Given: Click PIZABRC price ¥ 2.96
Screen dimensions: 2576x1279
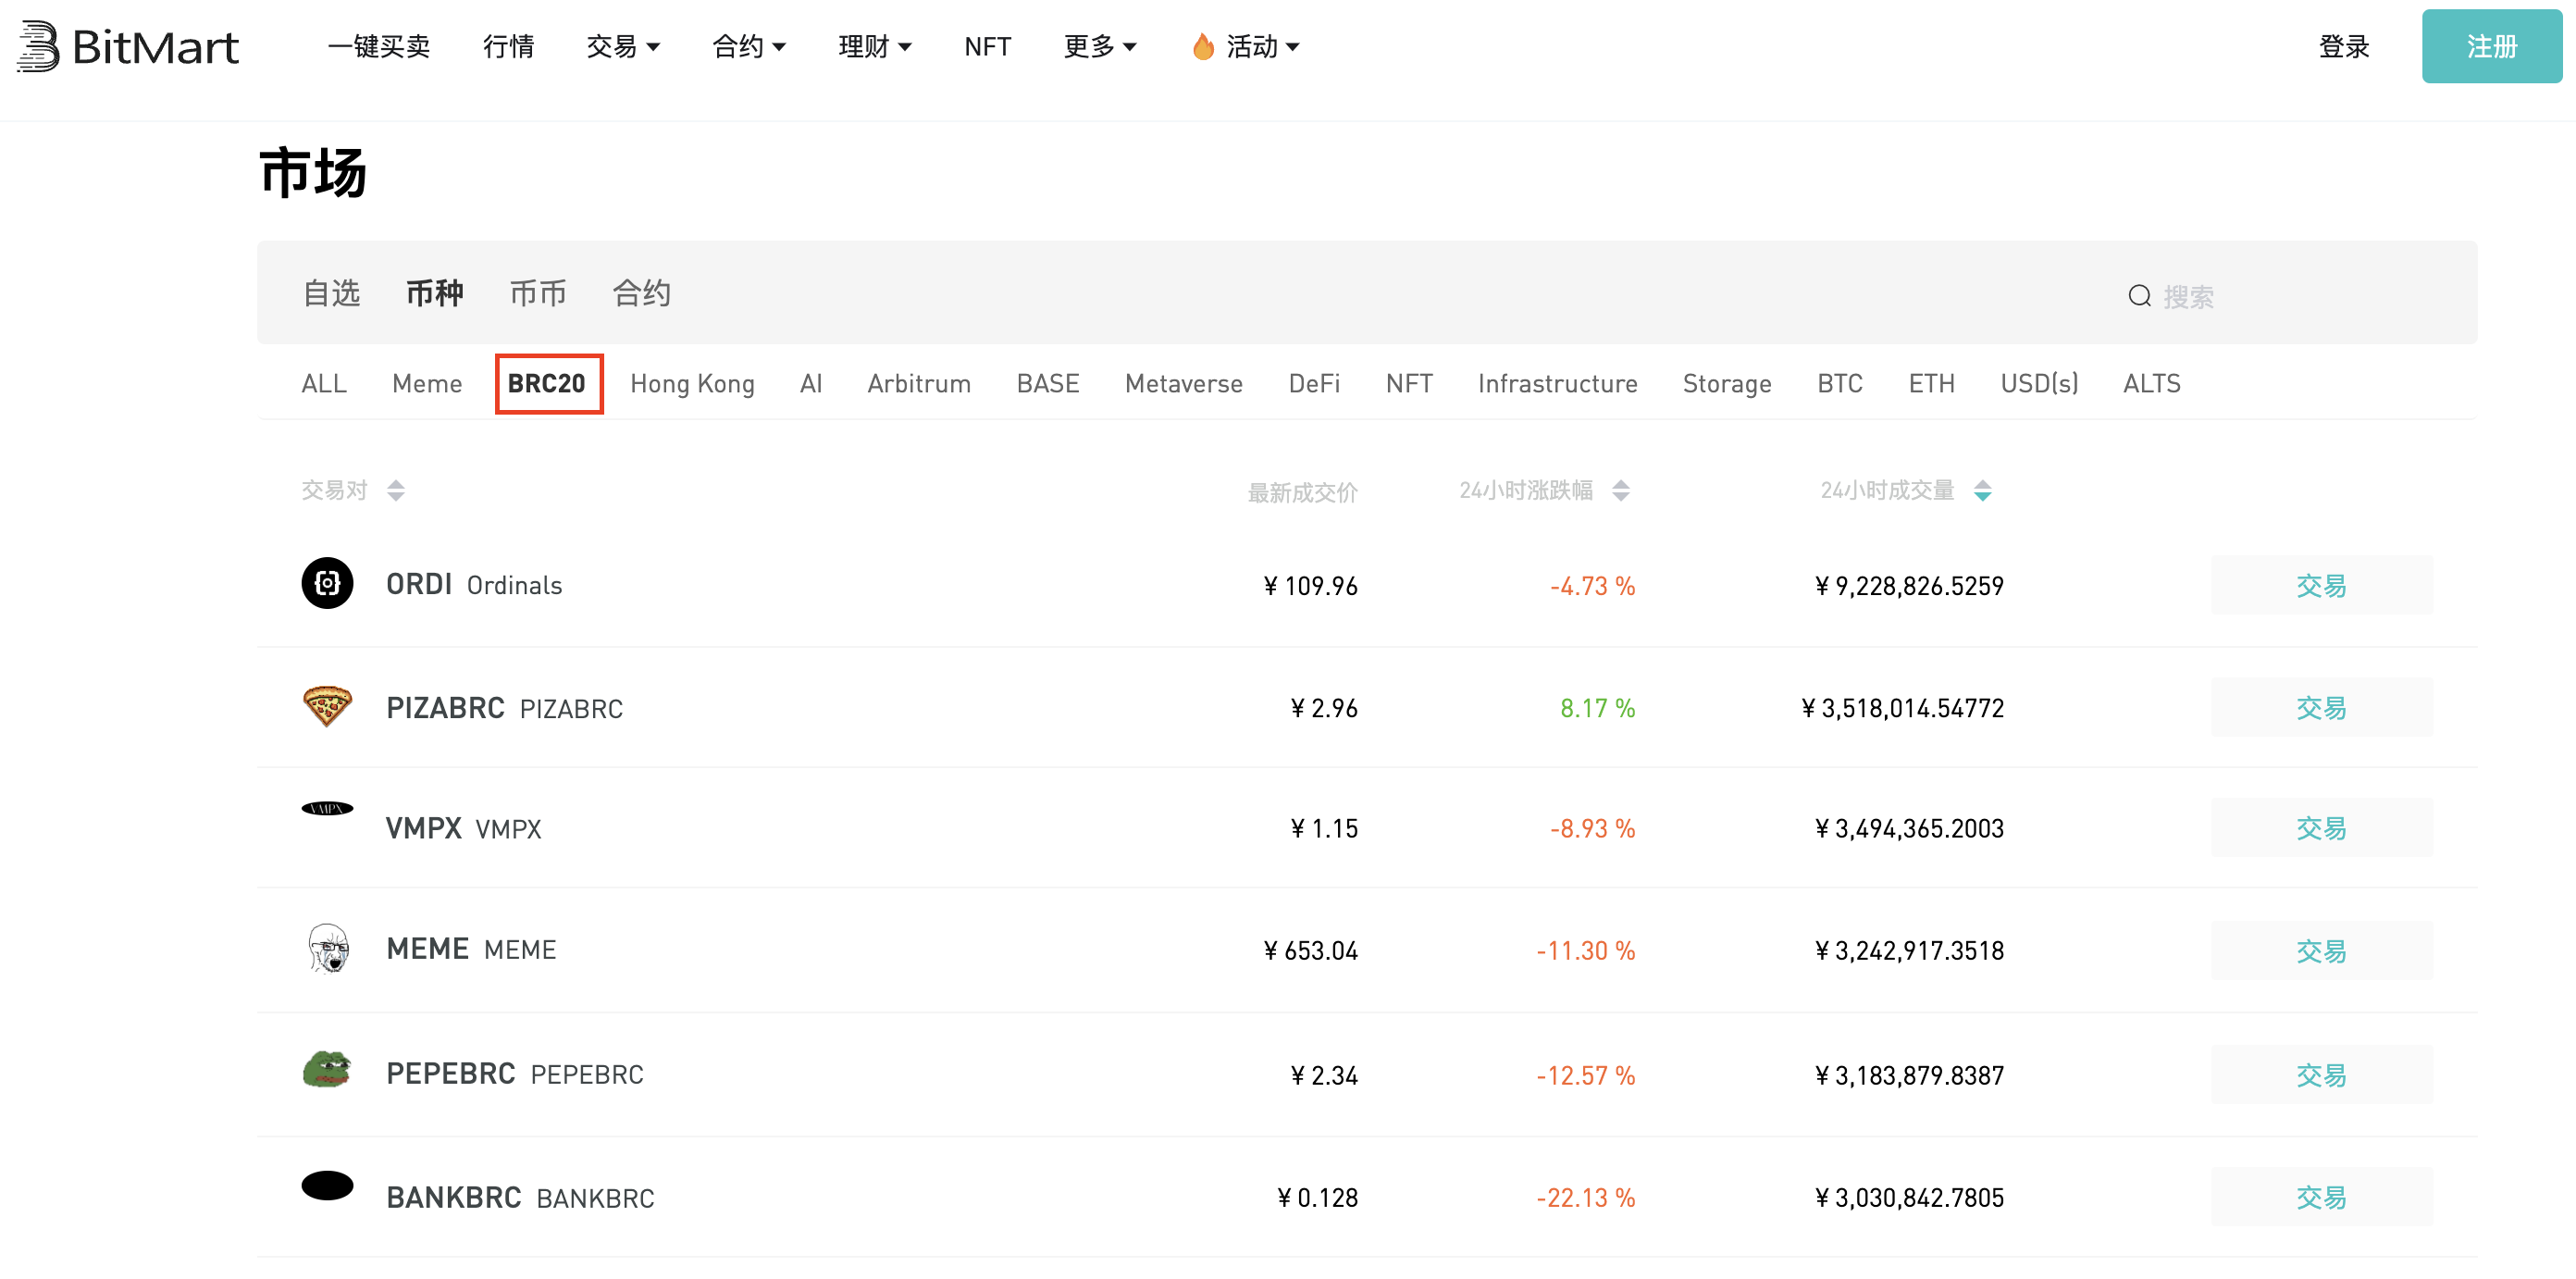Looking at the screenshot, I should 1324,708.
